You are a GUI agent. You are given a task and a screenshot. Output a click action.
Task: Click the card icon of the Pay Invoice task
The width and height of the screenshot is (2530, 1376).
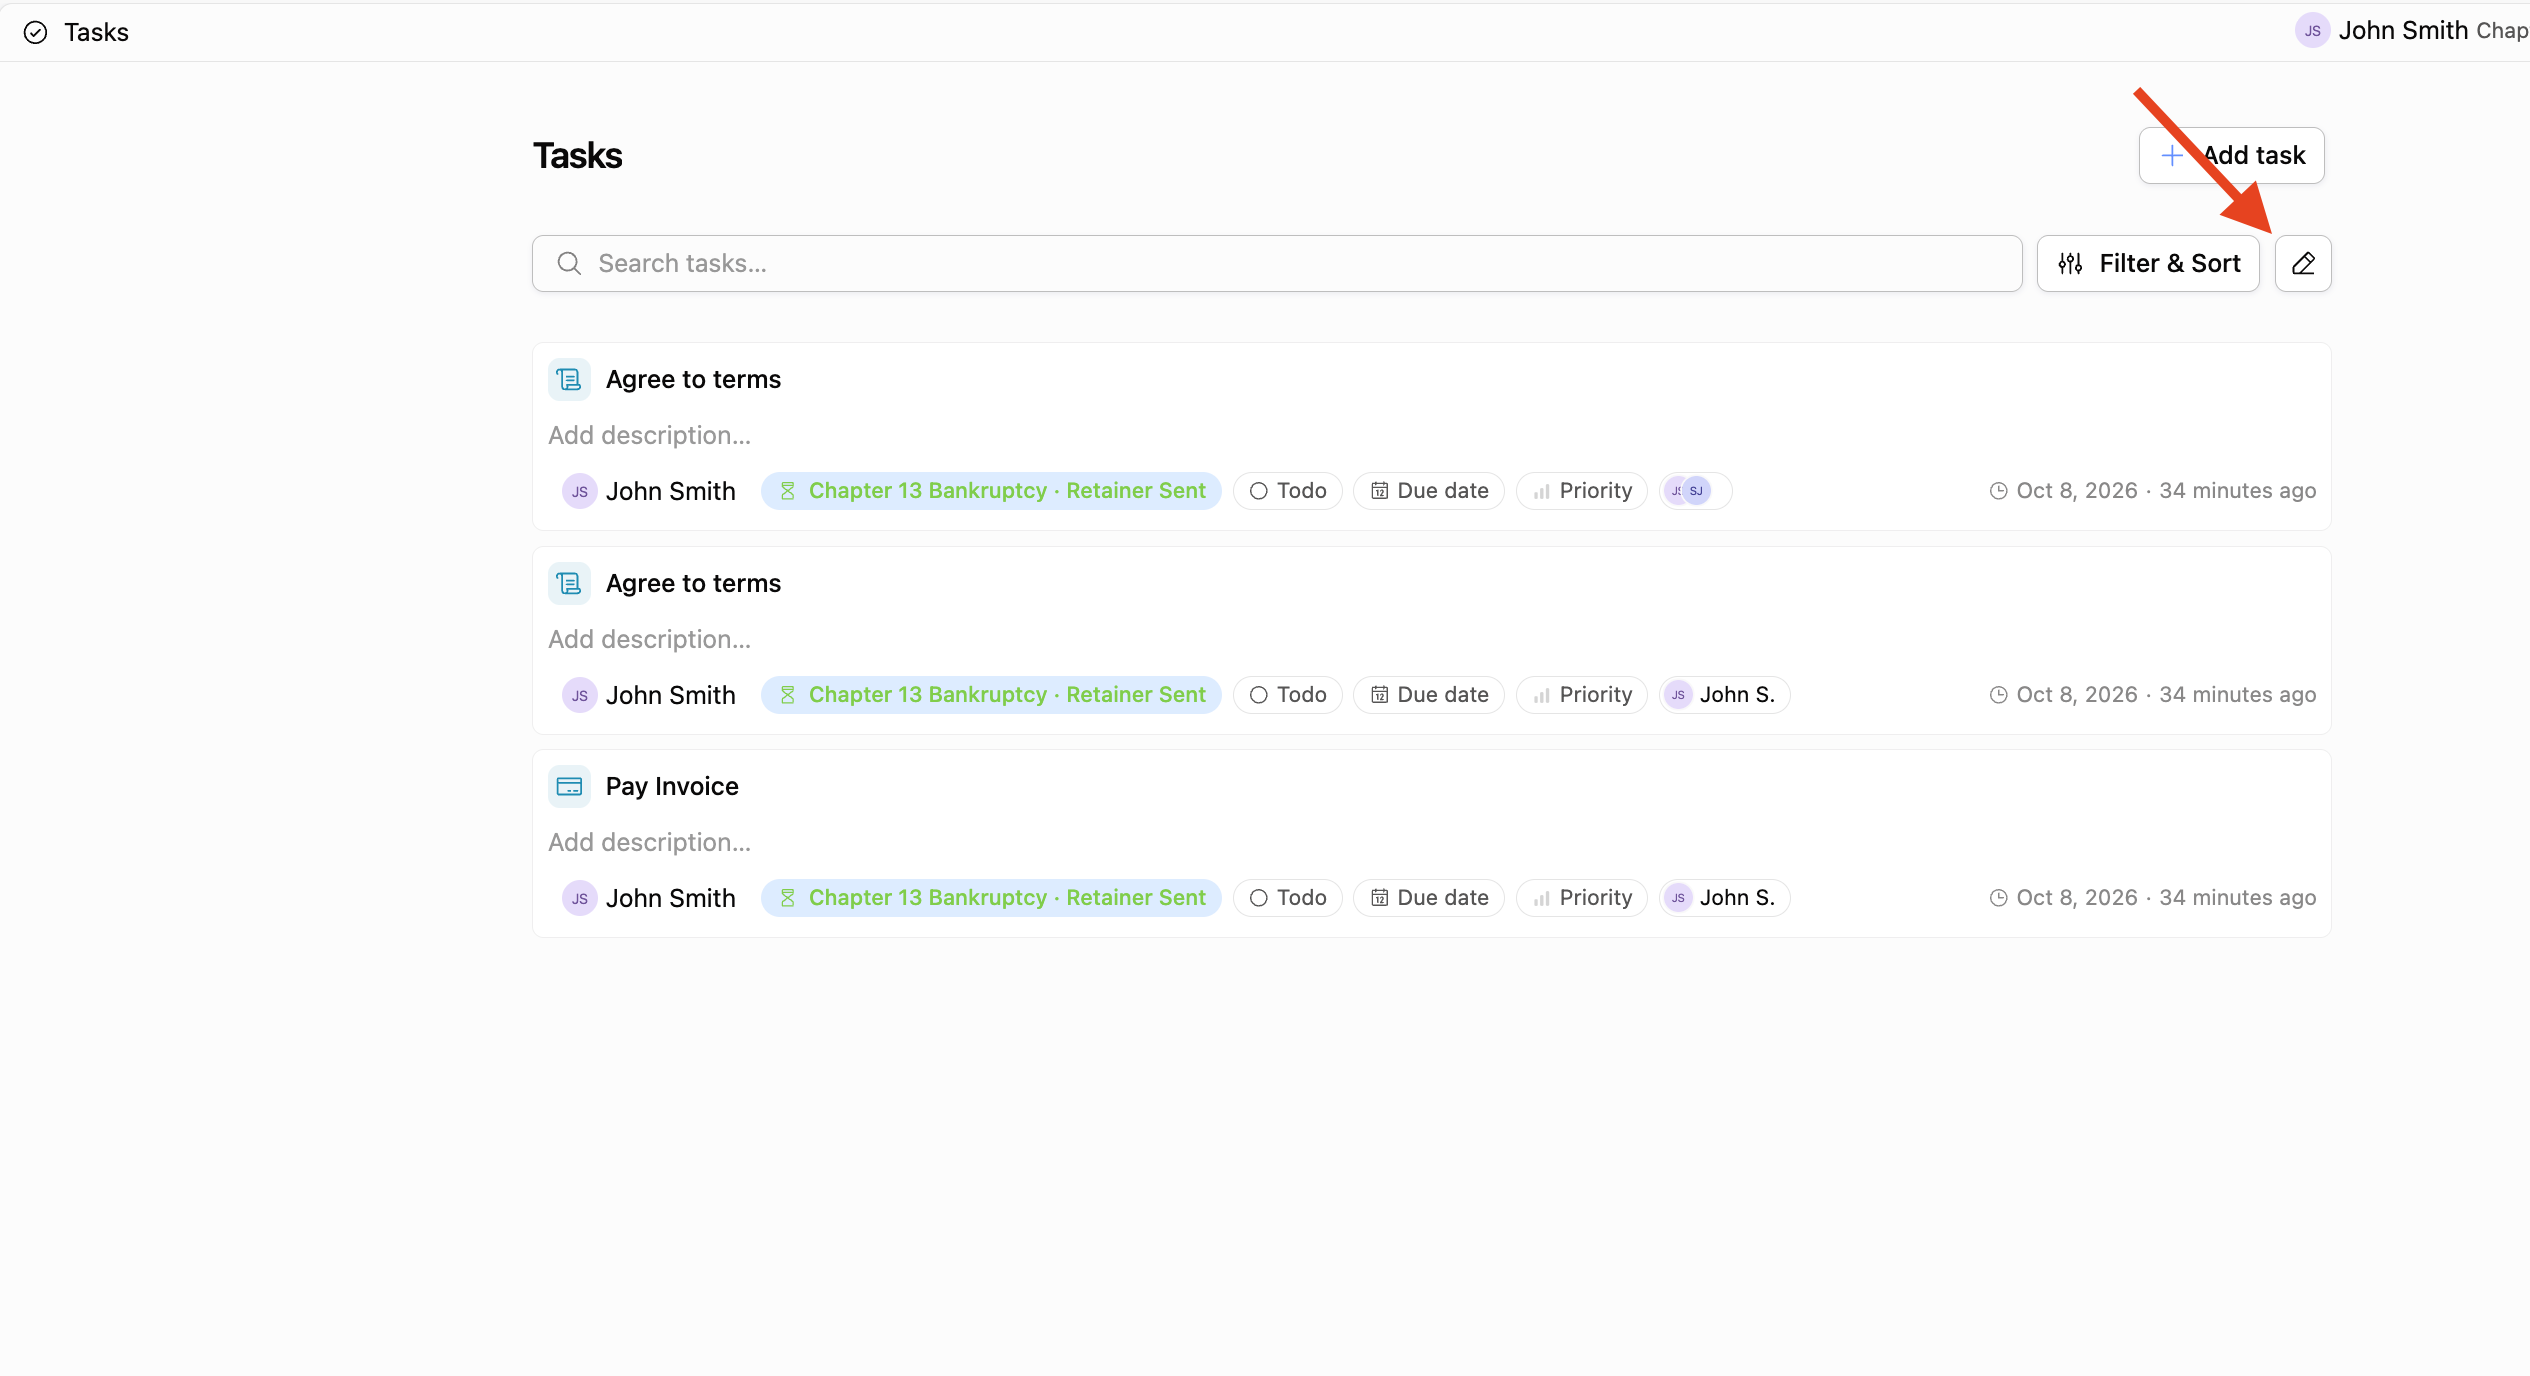click(569, 786)
